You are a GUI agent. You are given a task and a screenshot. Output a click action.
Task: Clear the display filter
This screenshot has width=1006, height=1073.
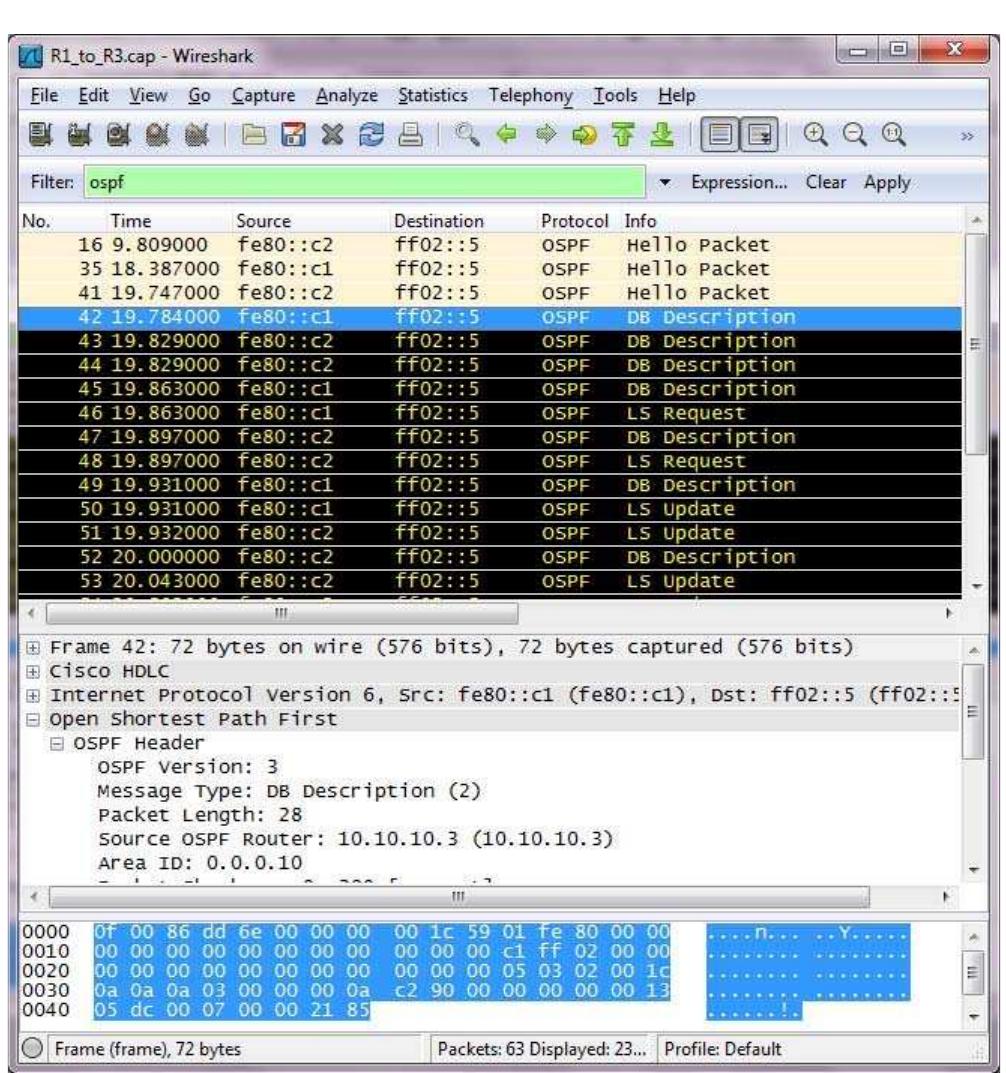click(825, 183)
